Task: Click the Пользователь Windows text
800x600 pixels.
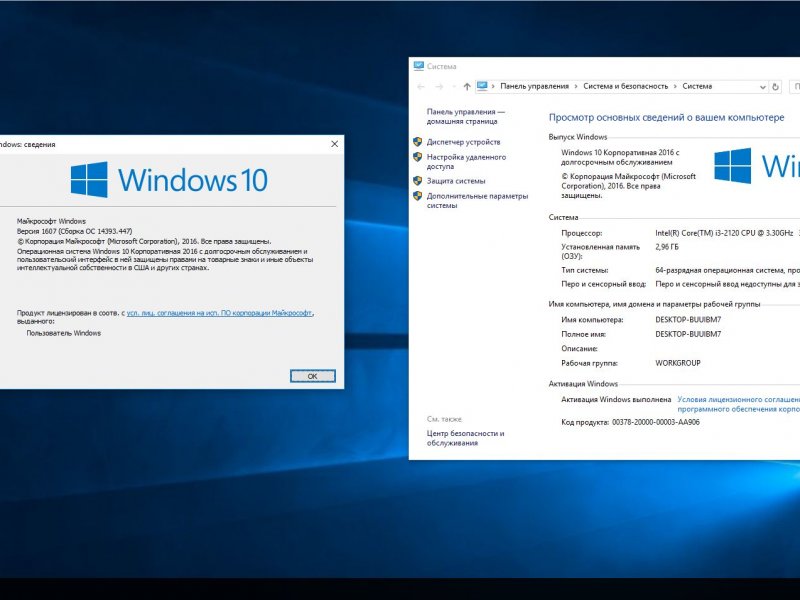Action: (x=63, y=333)
